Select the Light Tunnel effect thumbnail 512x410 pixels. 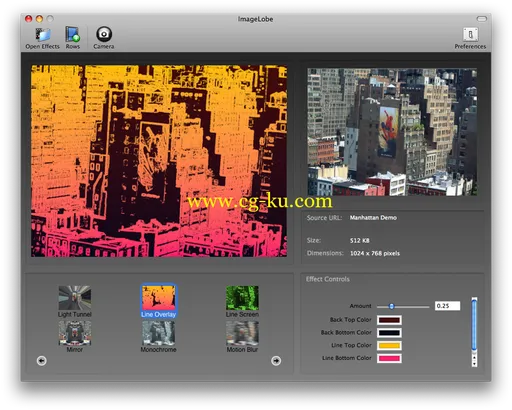(75, 298)
